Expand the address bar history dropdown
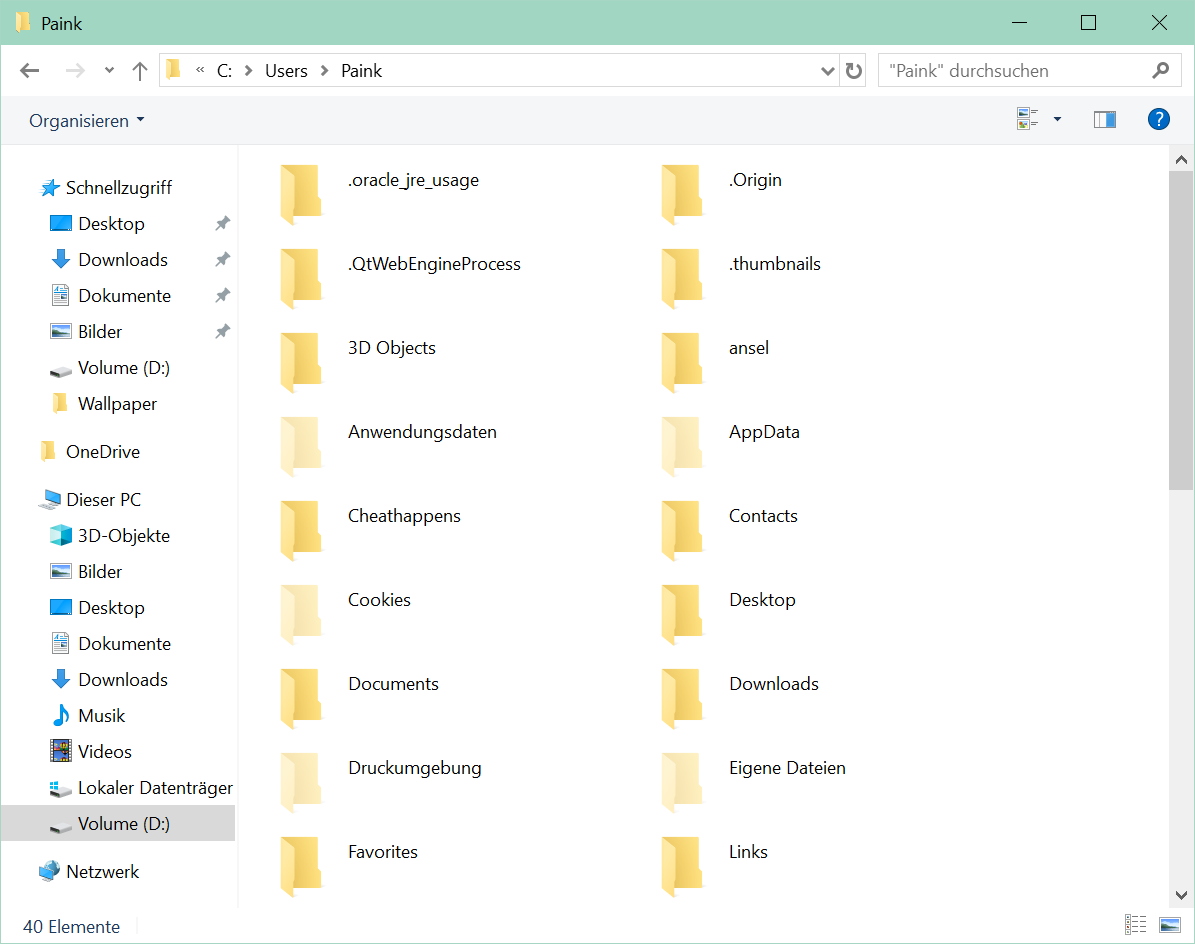The width and height of the screenshot is (1195, 944). (x=828, y=71)
